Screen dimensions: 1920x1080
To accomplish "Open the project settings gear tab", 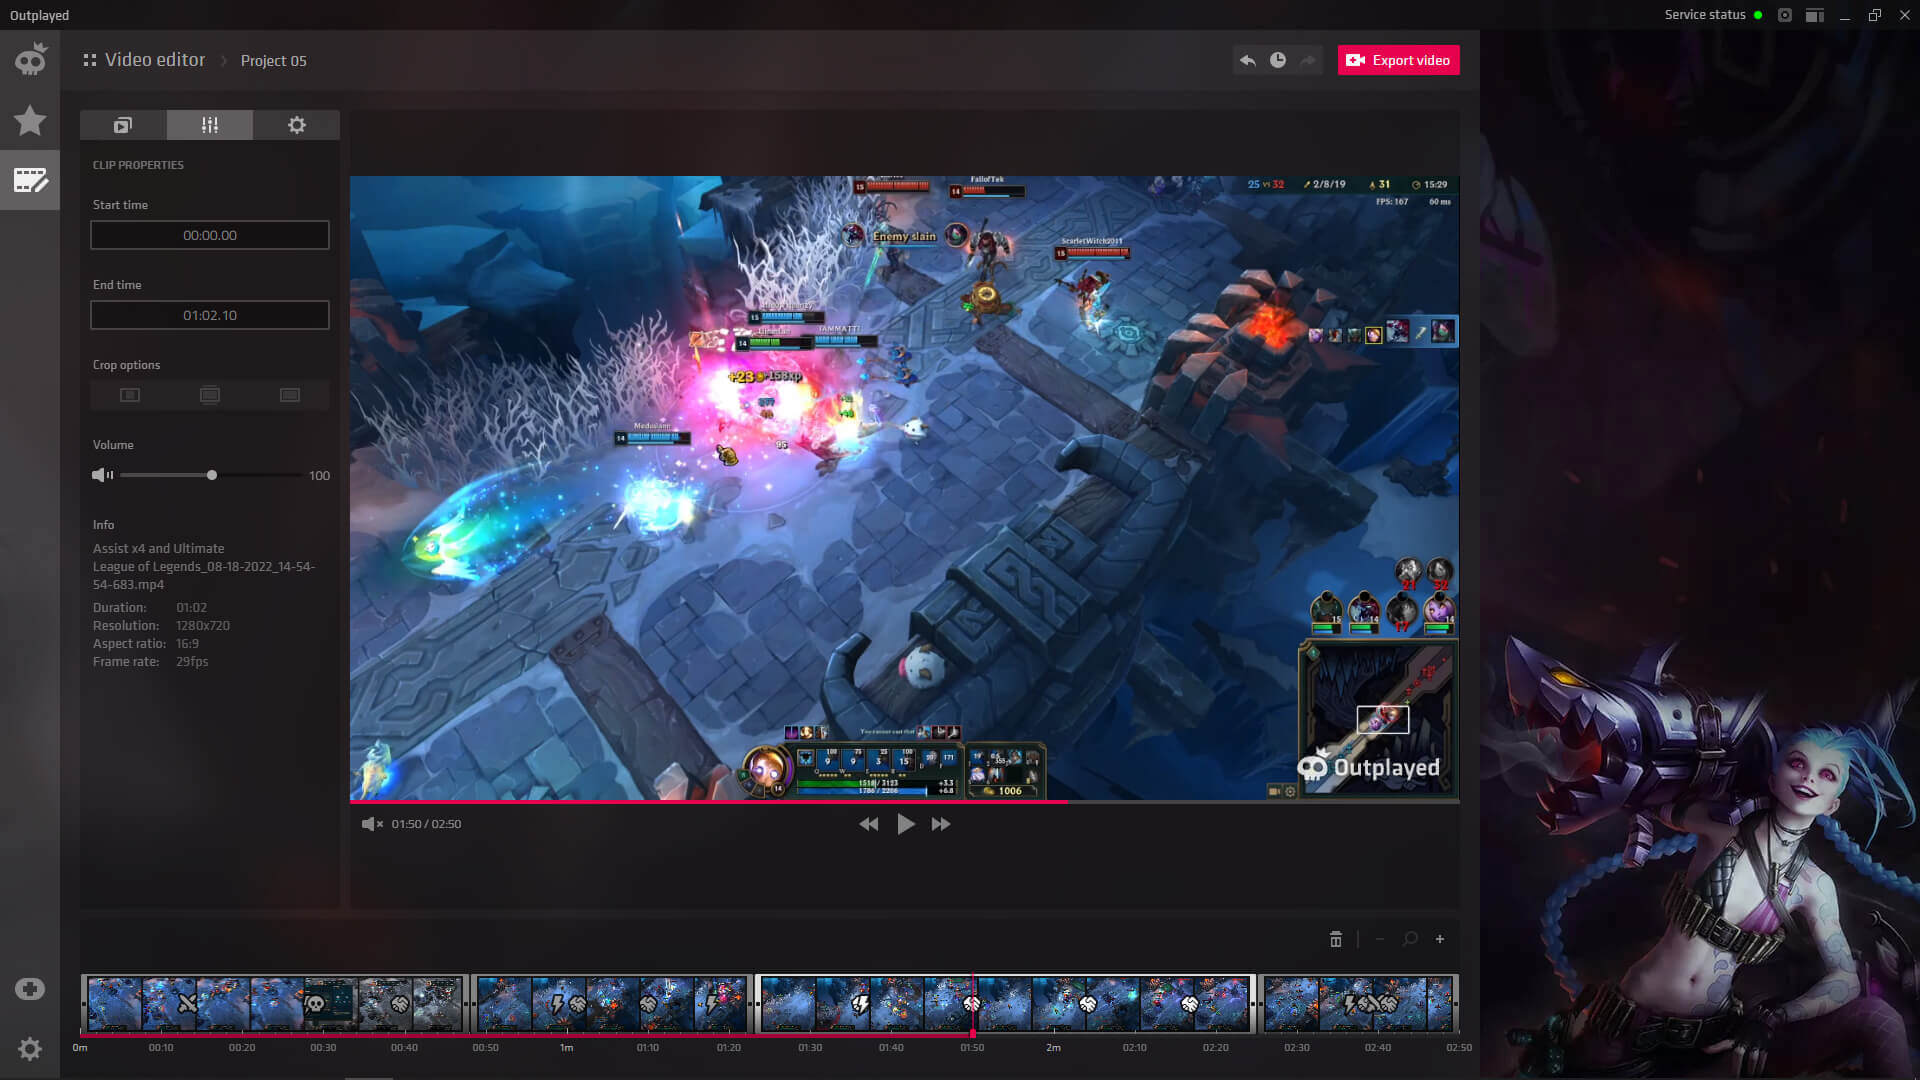I will (x=296, y=125).
